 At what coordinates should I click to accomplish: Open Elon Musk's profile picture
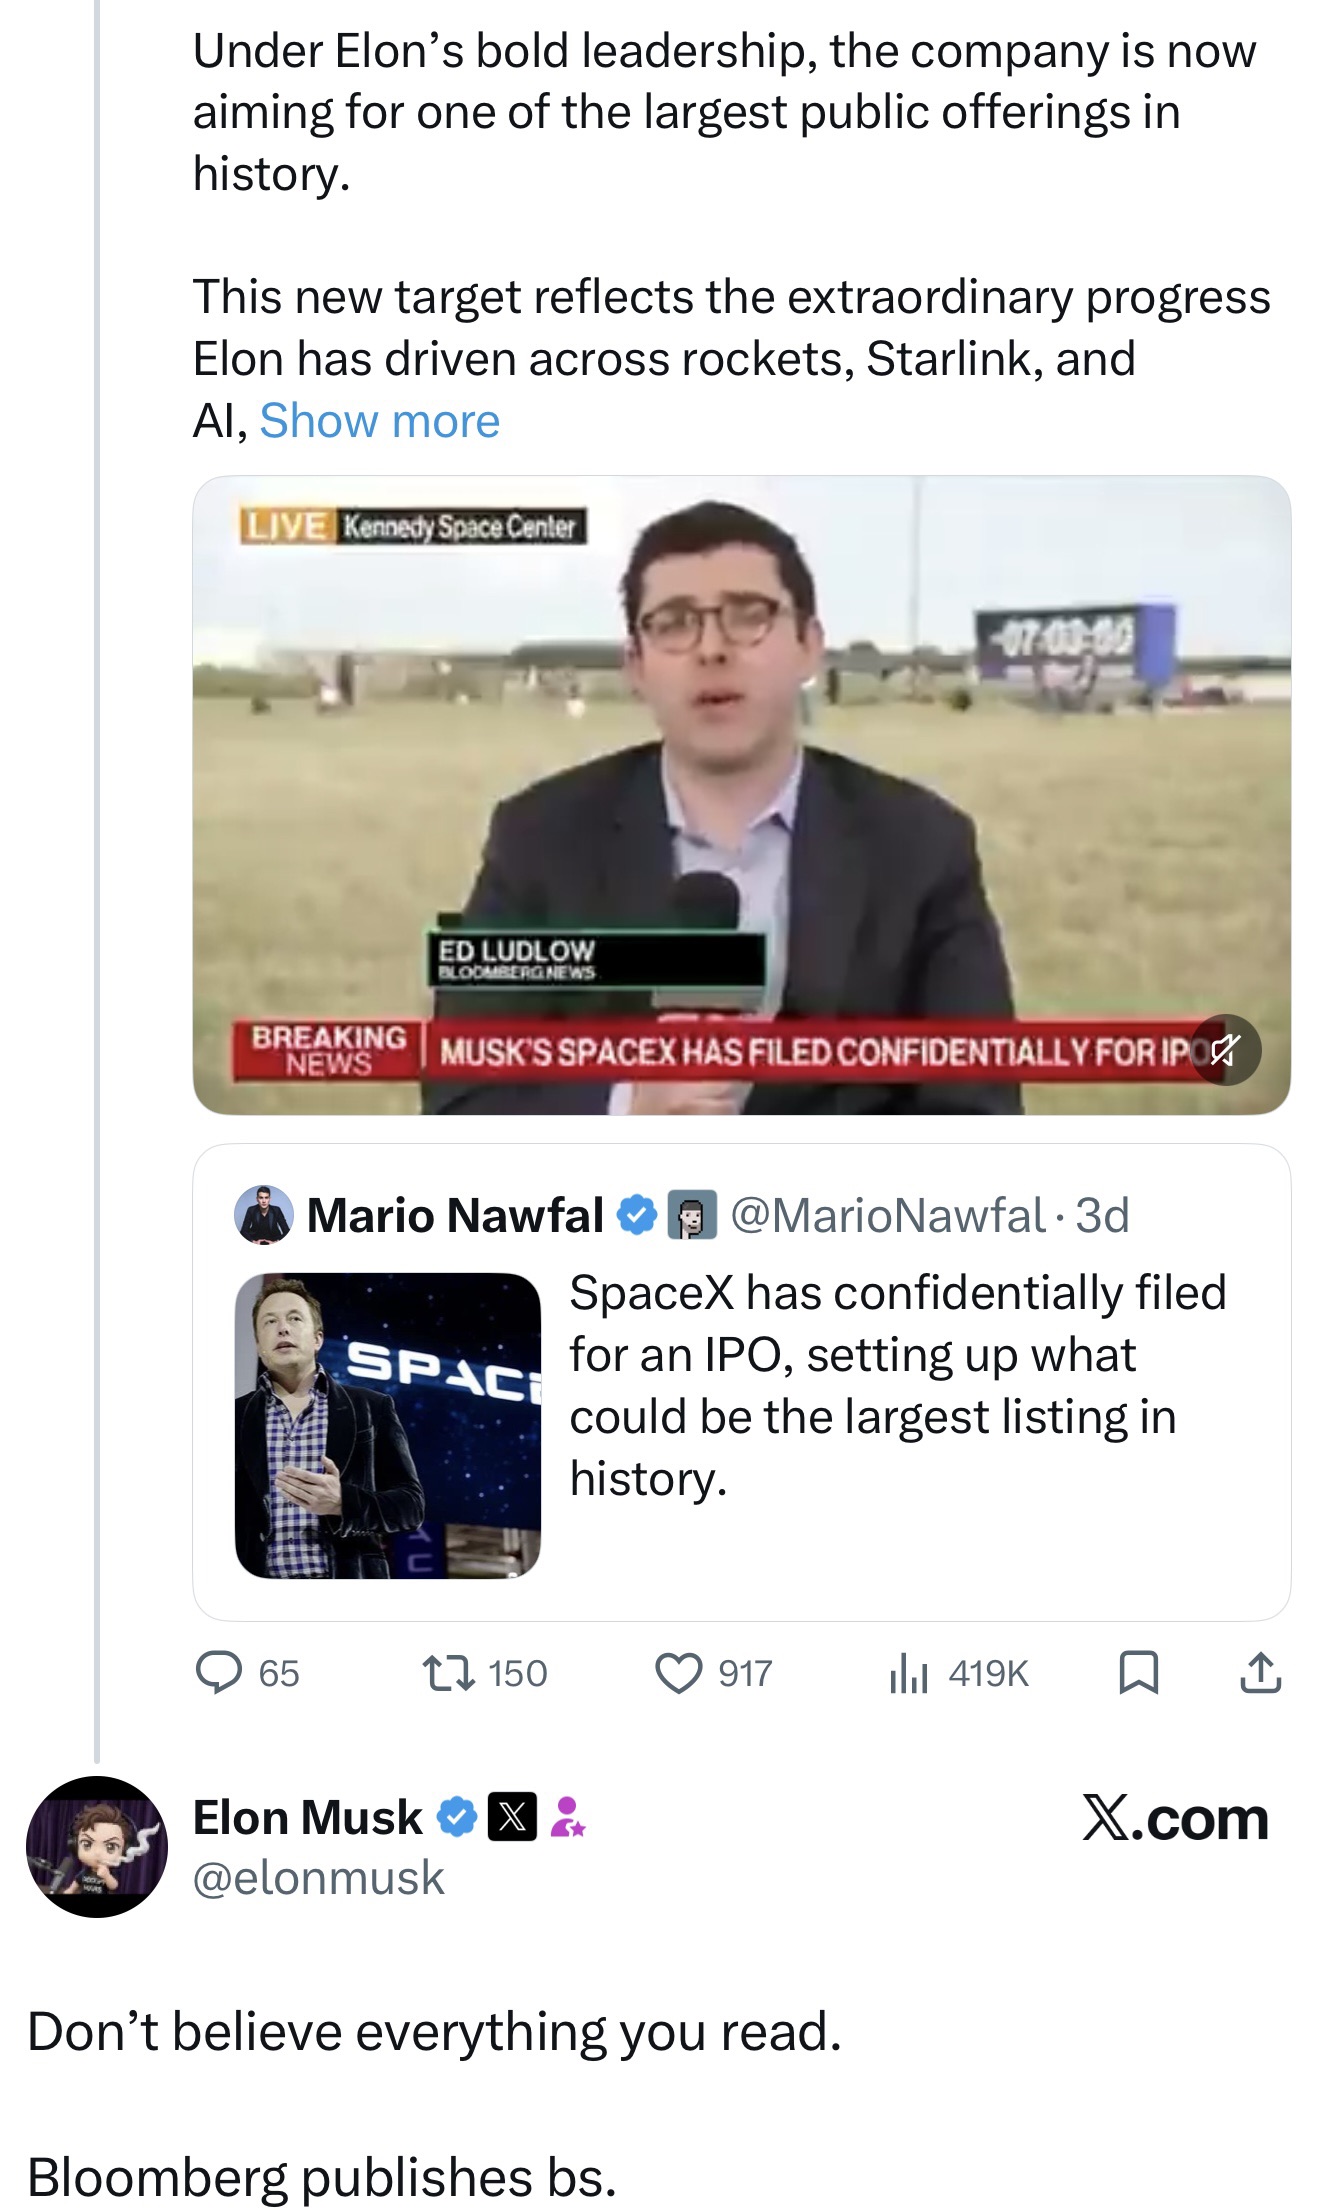tap(97, 1846)
